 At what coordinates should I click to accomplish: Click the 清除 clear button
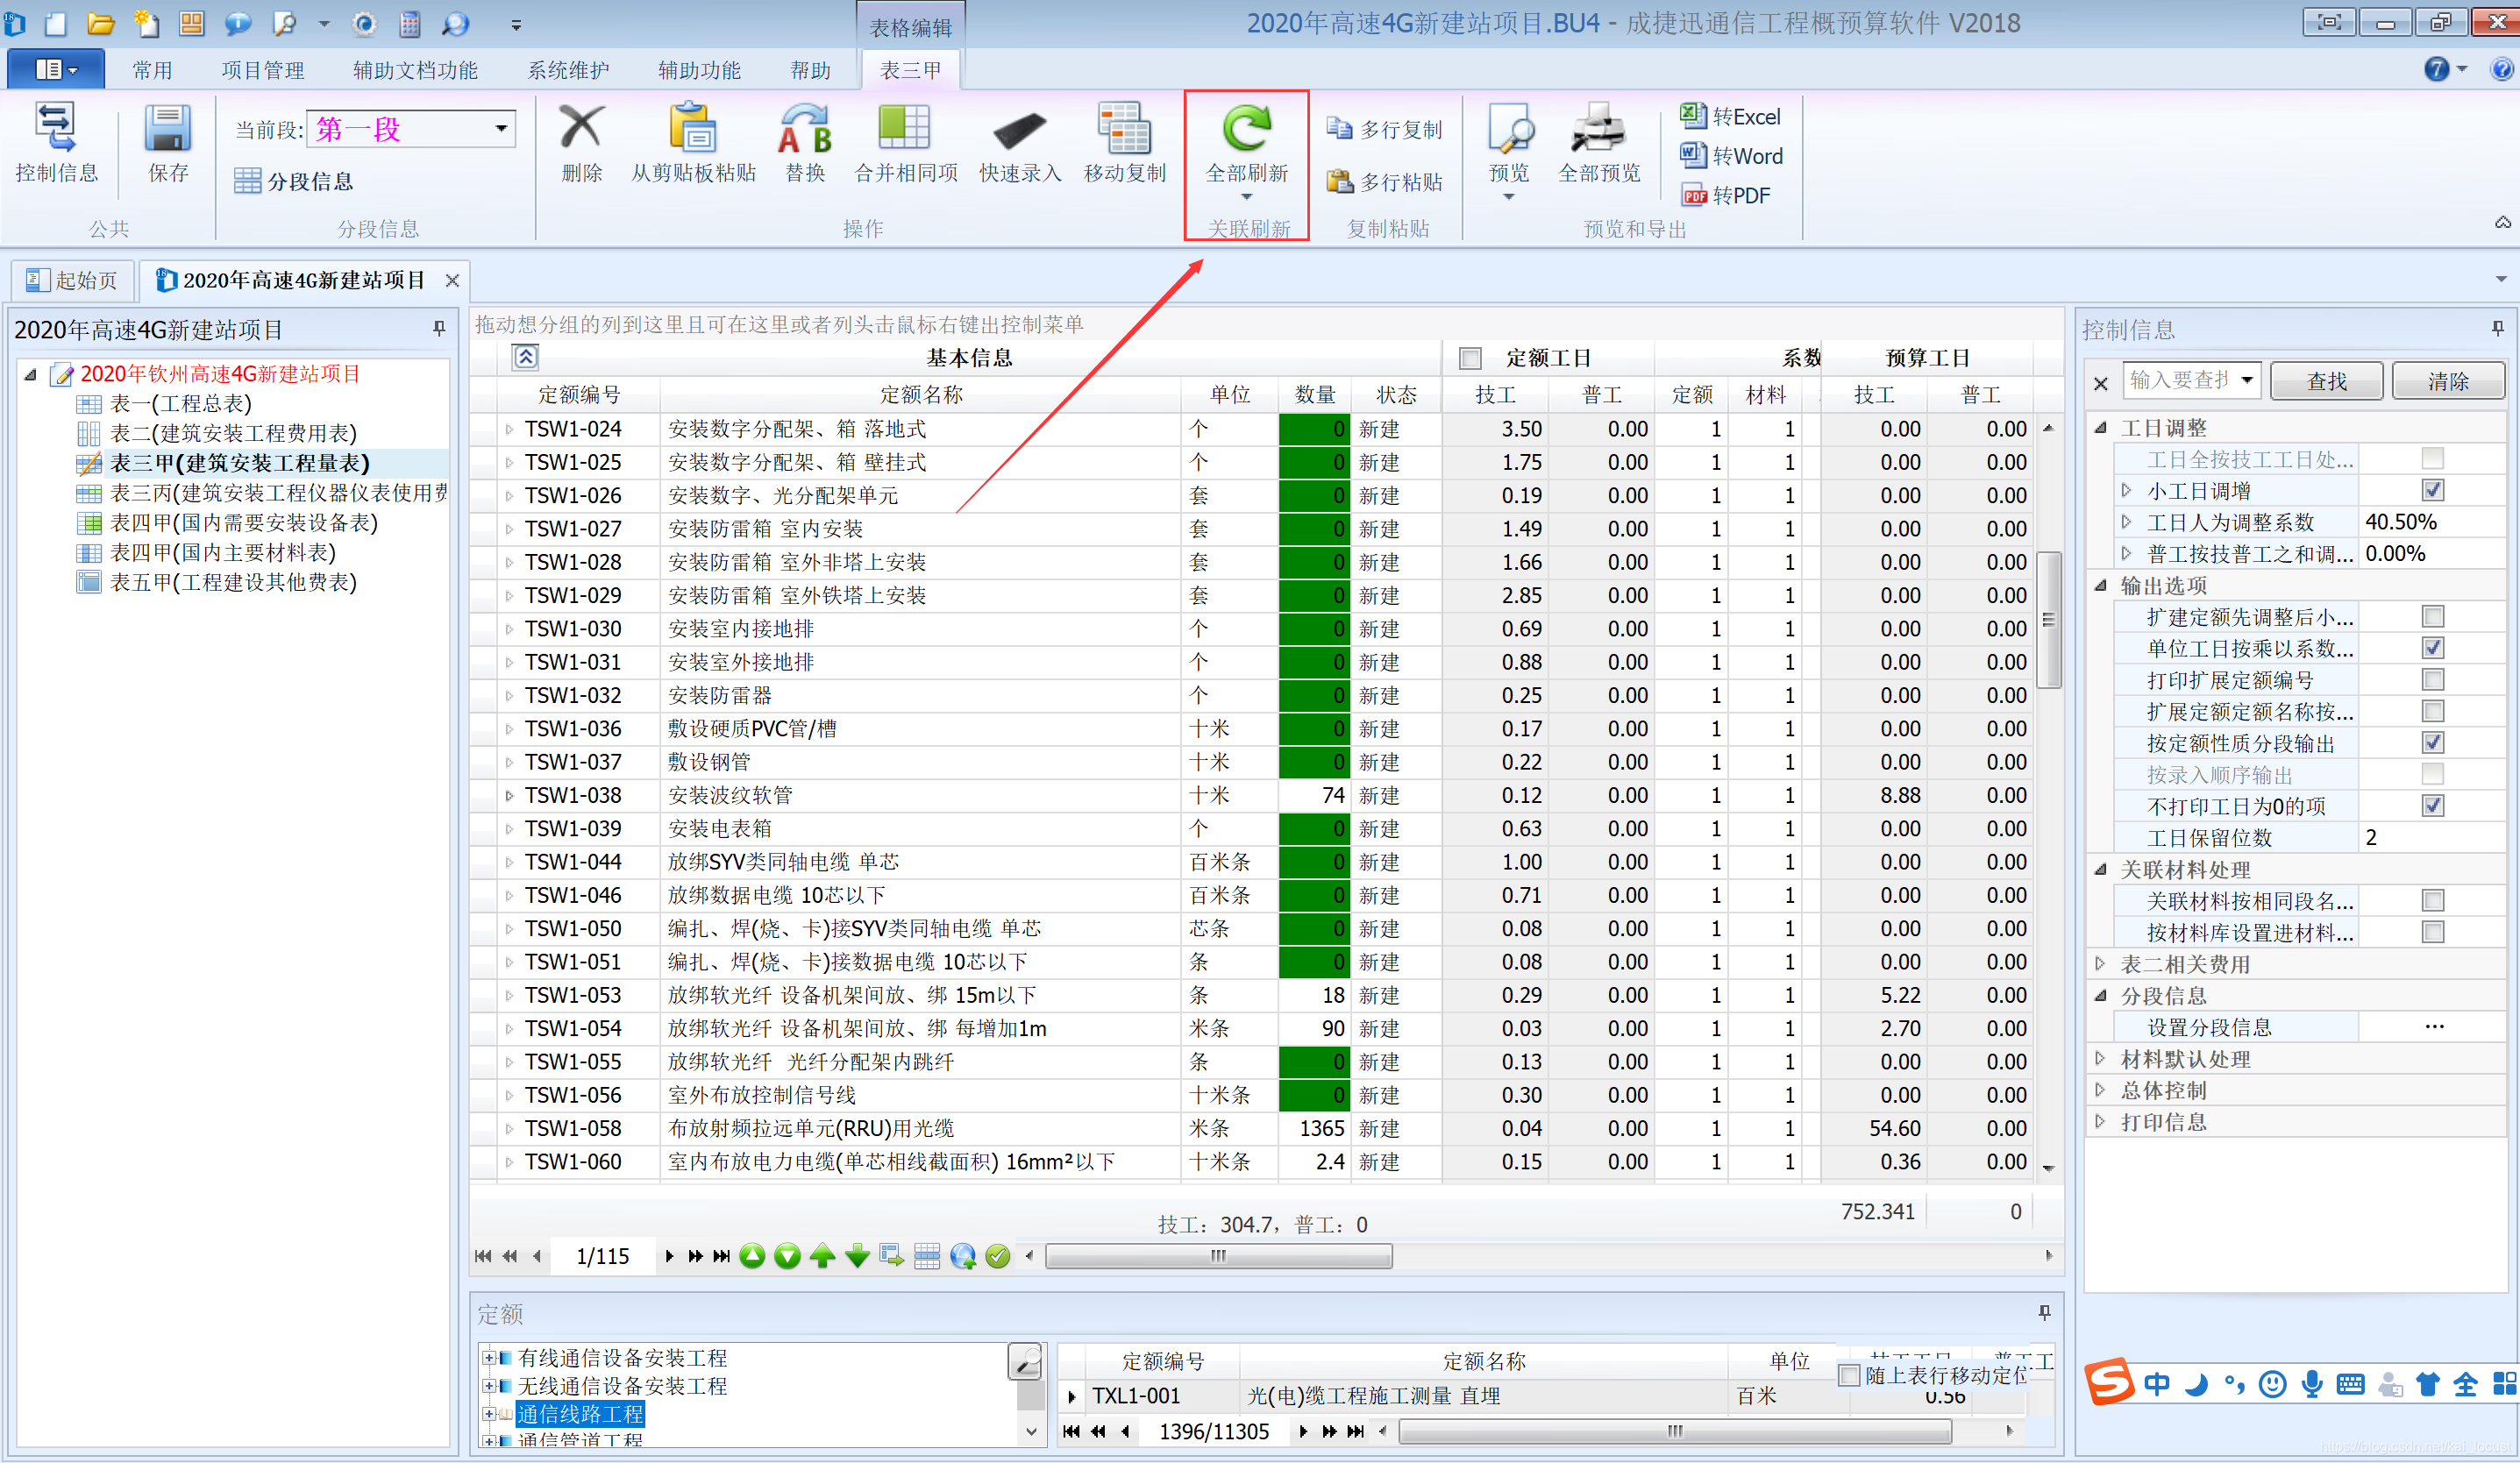pyautogui.click(x=2447, y=381)
